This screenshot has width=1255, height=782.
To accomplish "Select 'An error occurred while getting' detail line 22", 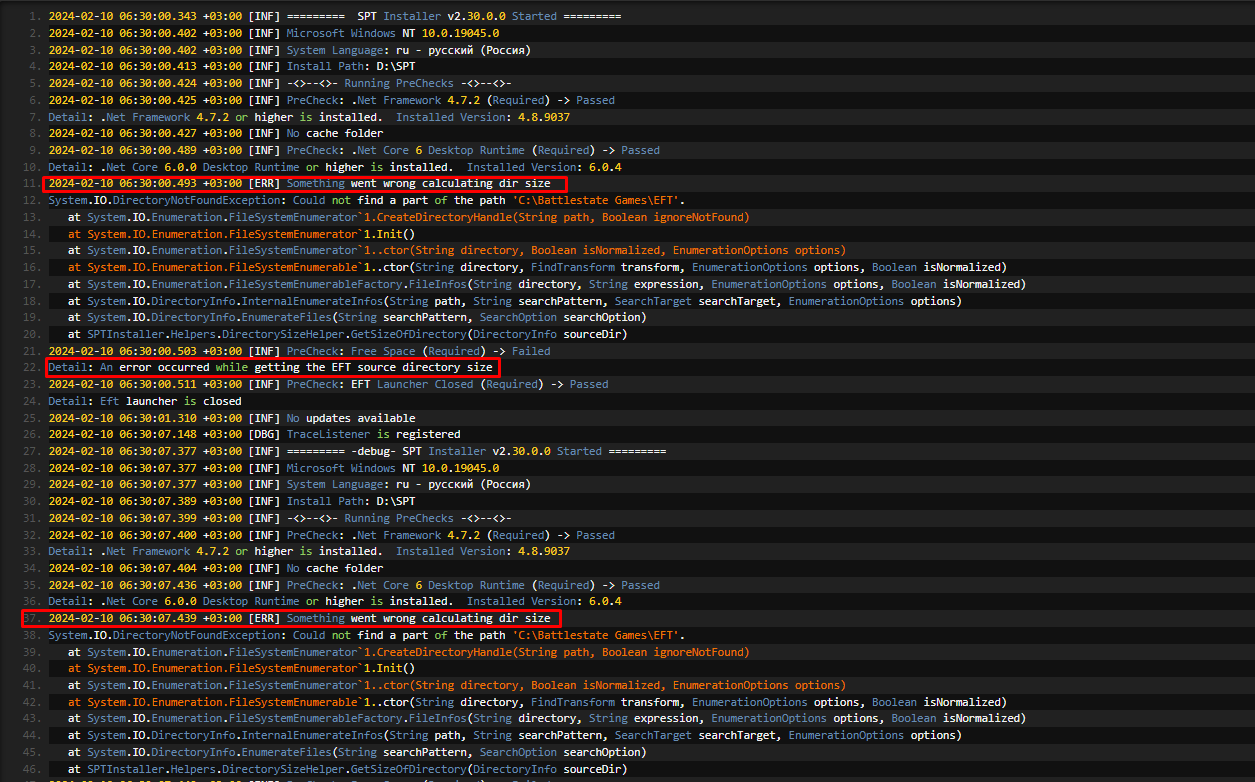I will click(270, 368).
